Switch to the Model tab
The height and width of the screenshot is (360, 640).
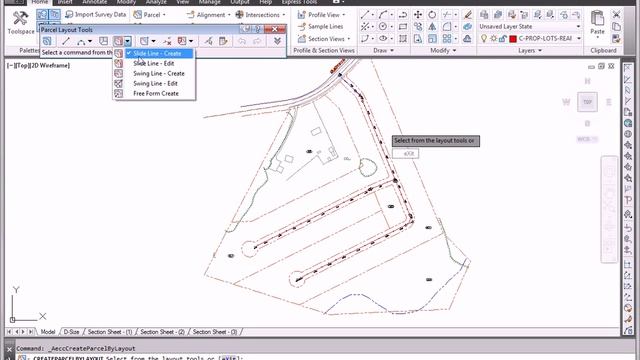click(x=48, y=332)
